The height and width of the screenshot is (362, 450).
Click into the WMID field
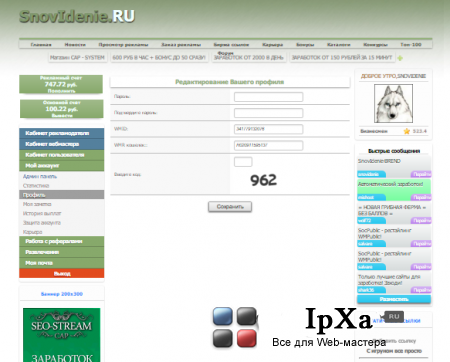[268, 129]
